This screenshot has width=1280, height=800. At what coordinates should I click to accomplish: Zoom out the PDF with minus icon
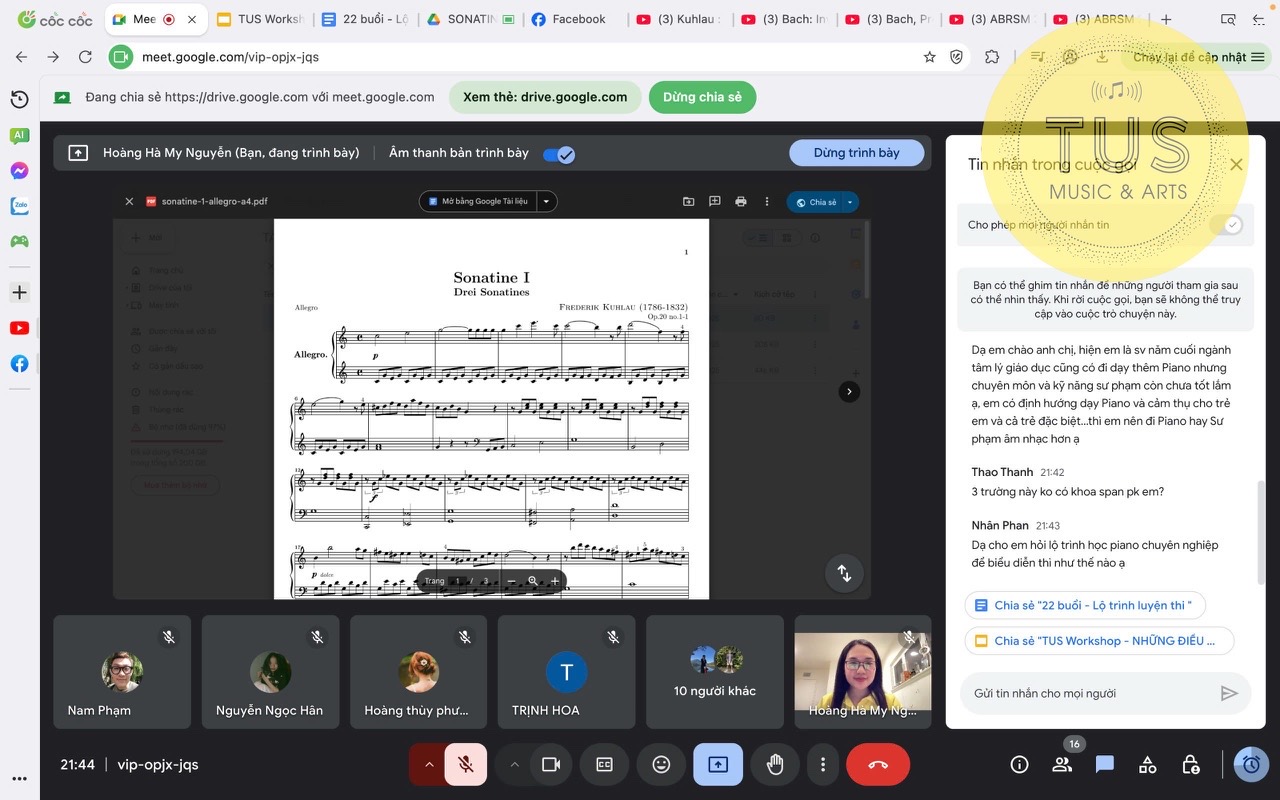tap(511, 581)
